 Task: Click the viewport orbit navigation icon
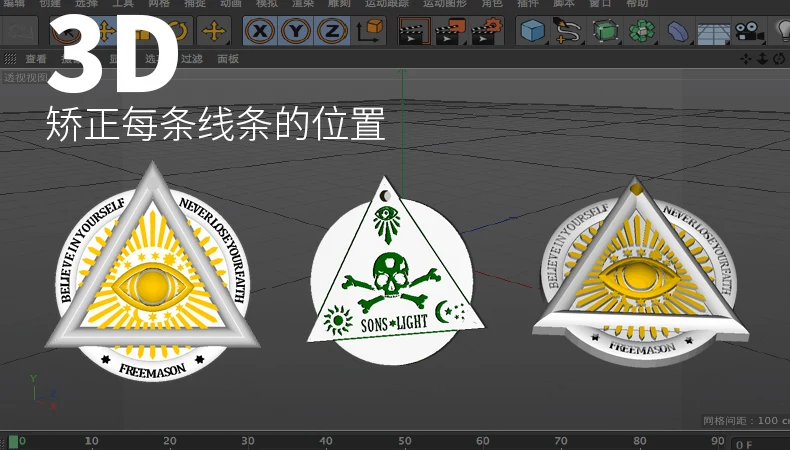779,59
